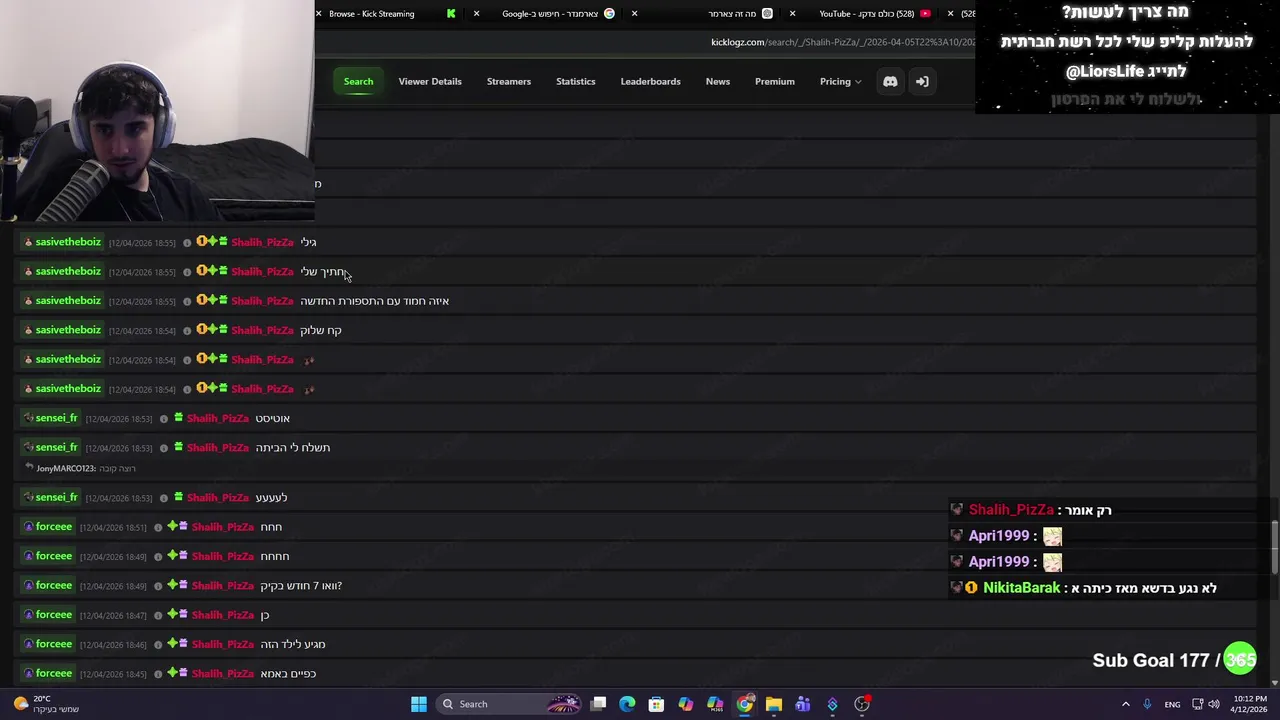Viewport: 1280px width, 720px height.
Task: Open File Explorer from the taskbar
Action: coord(774,704)
